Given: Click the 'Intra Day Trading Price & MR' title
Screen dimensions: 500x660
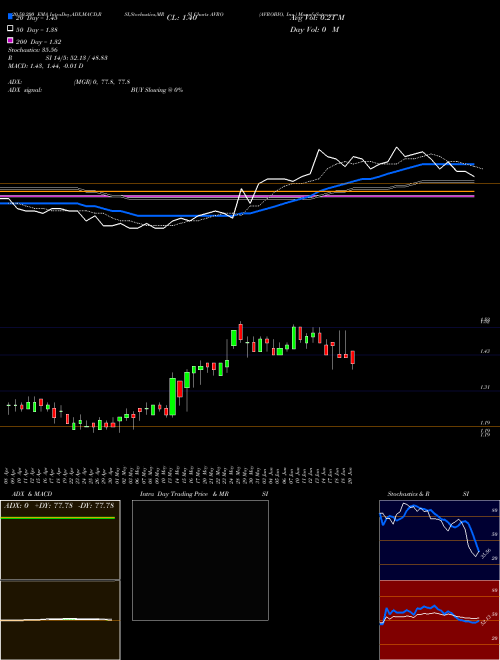Looking at the screenshot, I should click(x=184, y=494).
